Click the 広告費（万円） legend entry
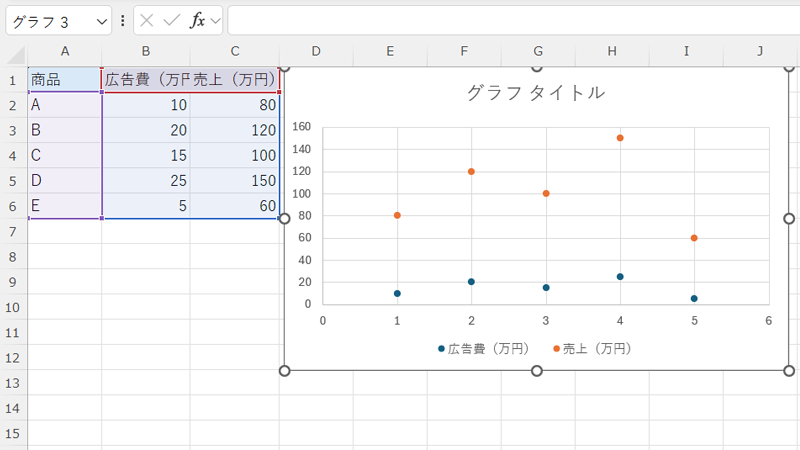 (x=487, y=349)
